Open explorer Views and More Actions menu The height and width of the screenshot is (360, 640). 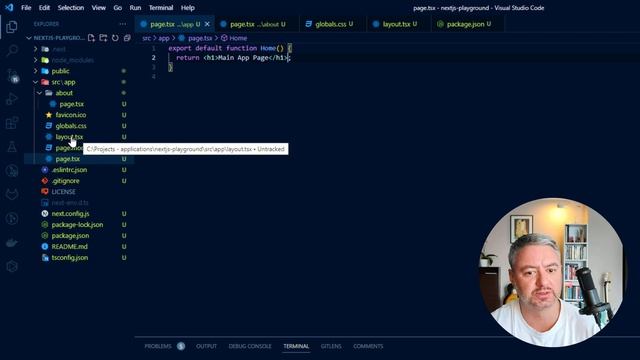coord(122,24)
